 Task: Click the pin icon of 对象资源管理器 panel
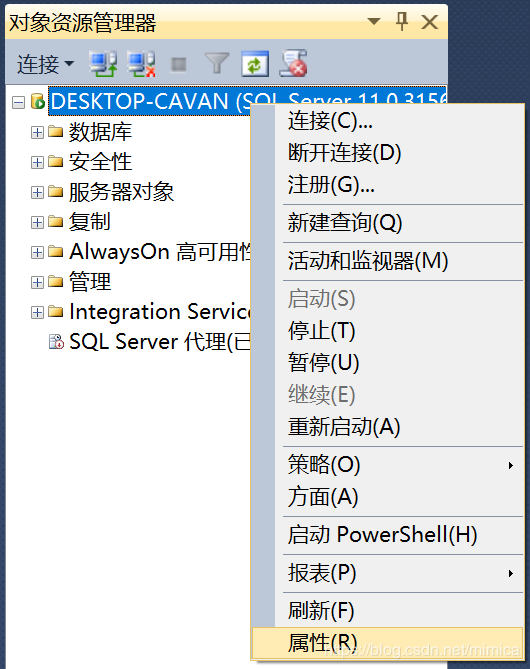pyautogui.click(x=402, y=21)
